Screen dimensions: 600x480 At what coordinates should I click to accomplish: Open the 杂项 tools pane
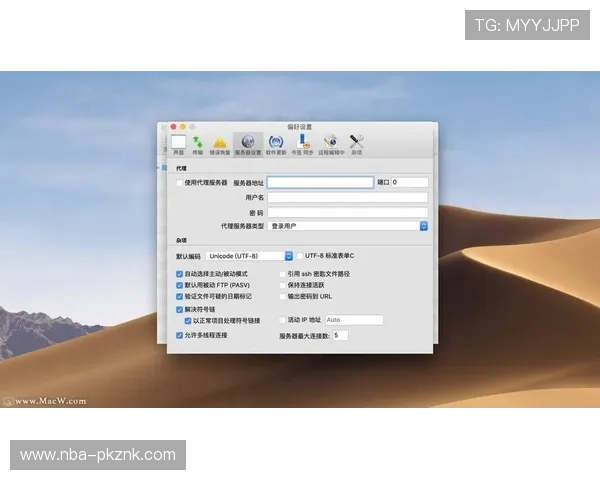[x=356, y=143]
